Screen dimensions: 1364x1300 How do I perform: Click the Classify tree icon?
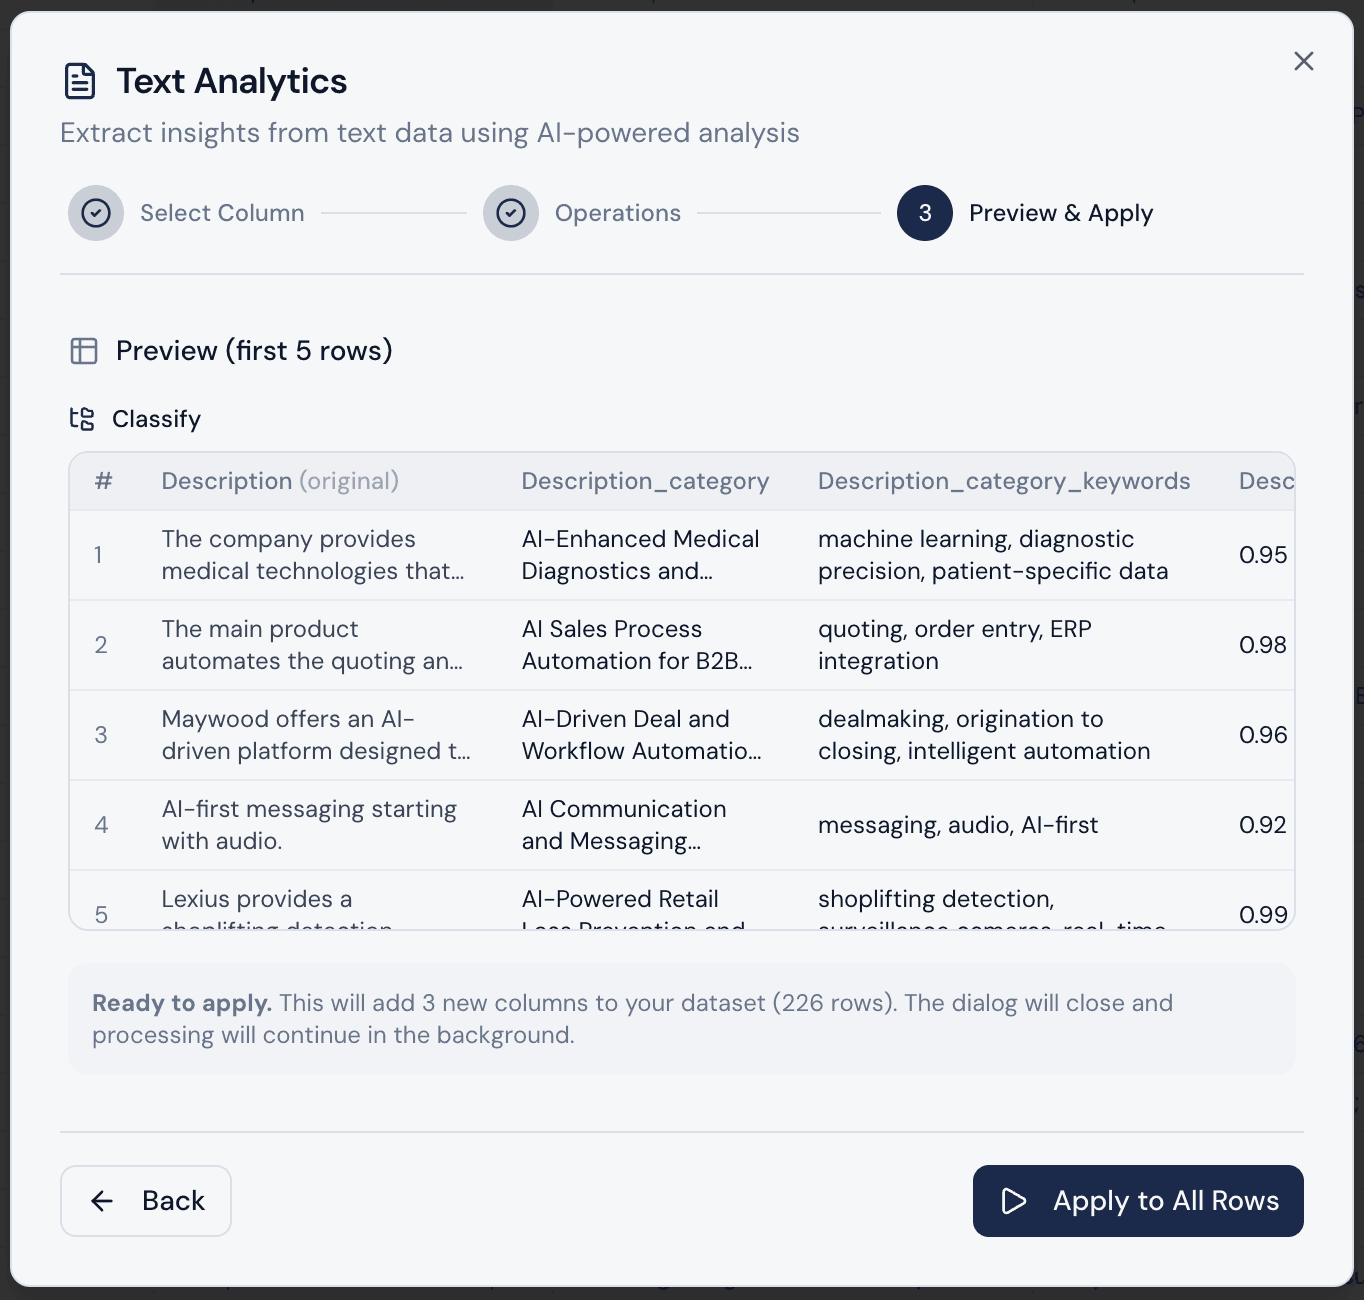click(82, 419)
